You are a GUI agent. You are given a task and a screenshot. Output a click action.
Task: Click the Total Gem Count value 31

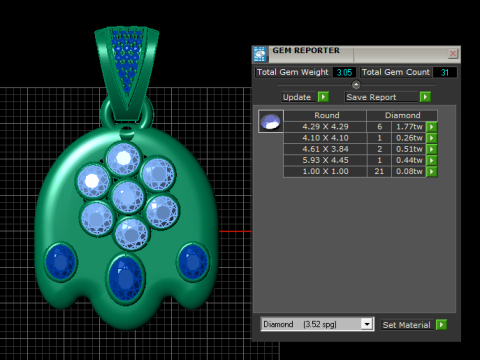(445, 72)
